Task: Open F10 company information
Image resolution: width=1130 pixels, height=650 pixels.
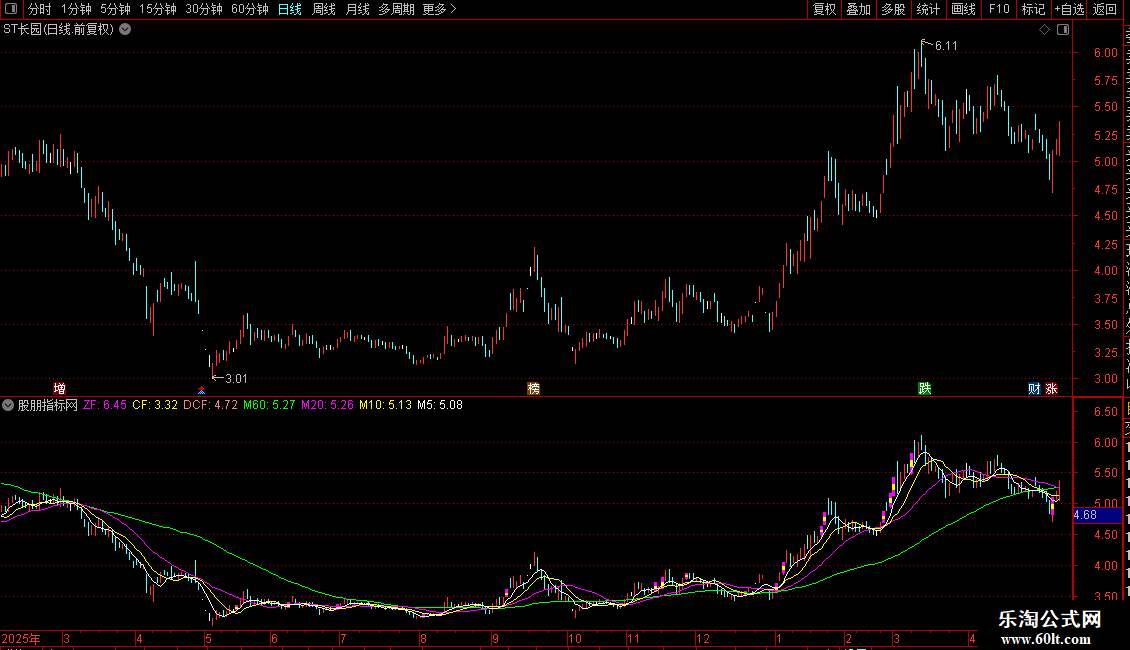Action: coord(999,9)
